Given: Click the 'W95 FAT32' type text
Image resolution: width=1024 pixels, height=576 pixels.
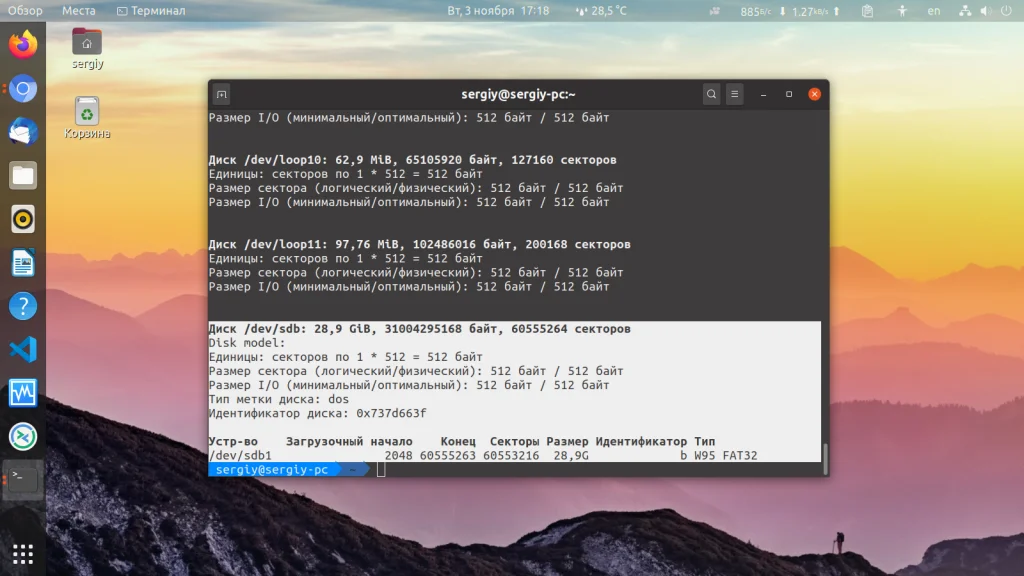Looking at the screenshot, I should 726,455.
